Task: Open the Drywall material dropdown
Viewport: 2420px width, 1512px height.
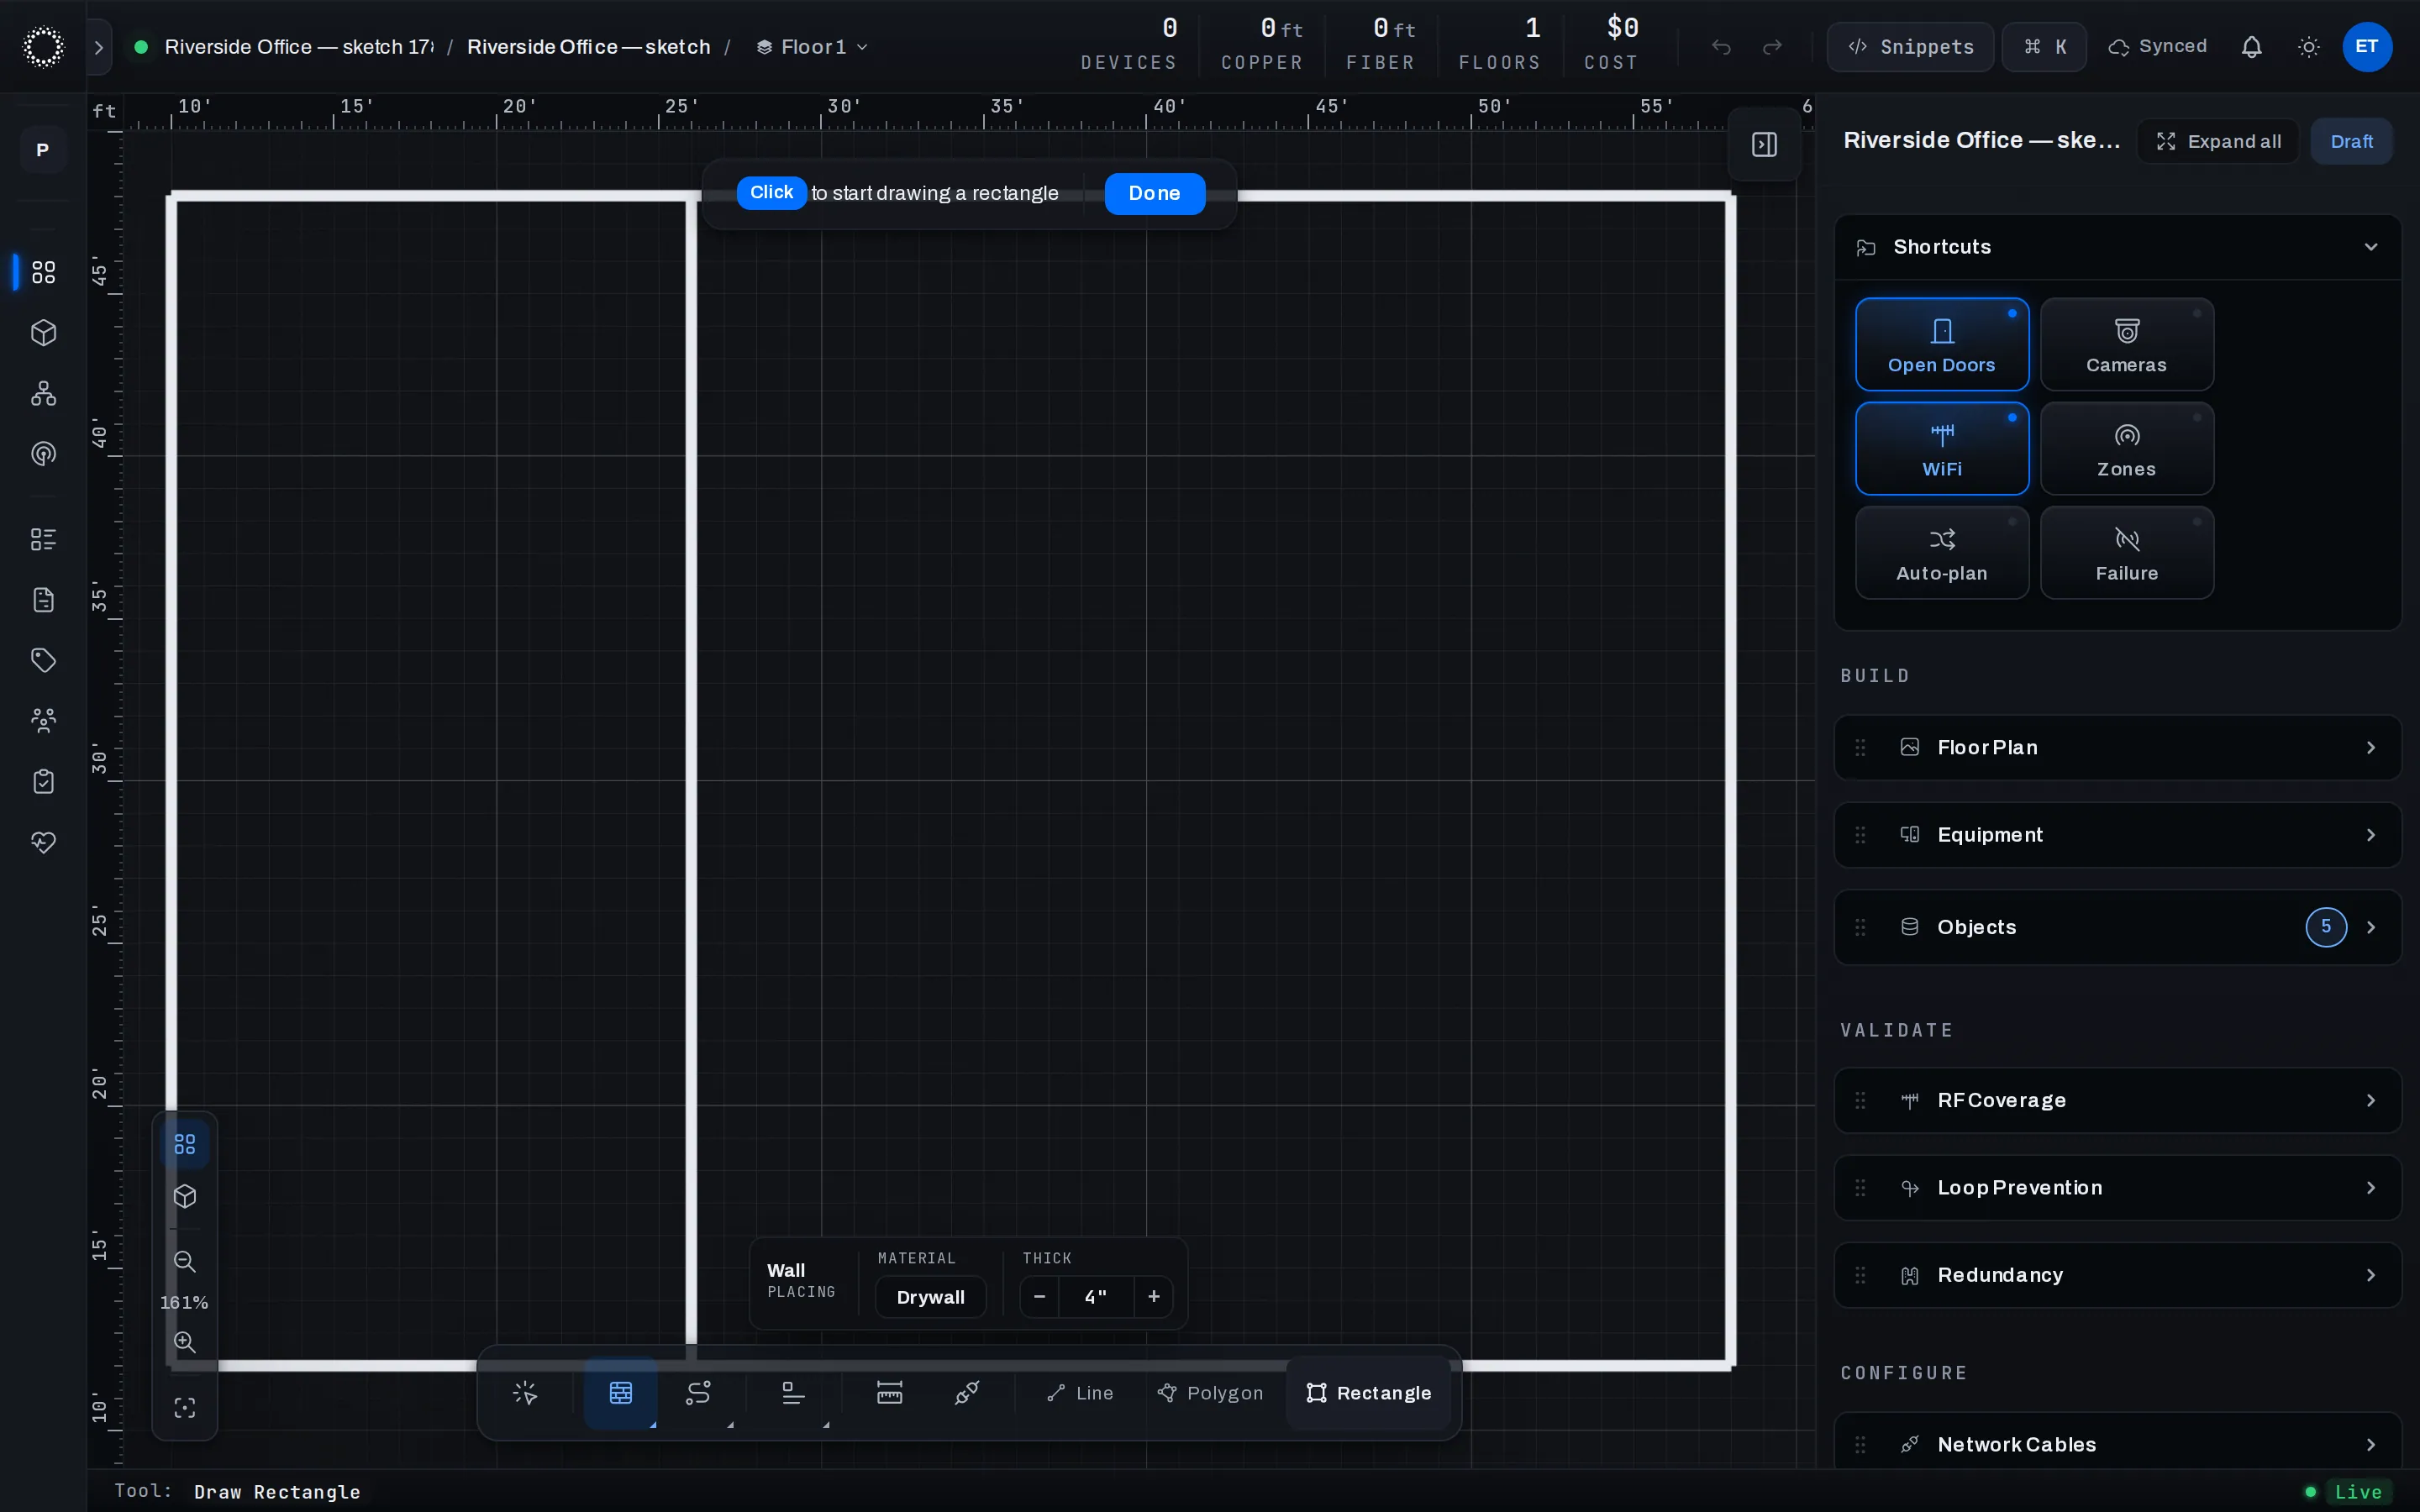Action: coord(930,1297)
